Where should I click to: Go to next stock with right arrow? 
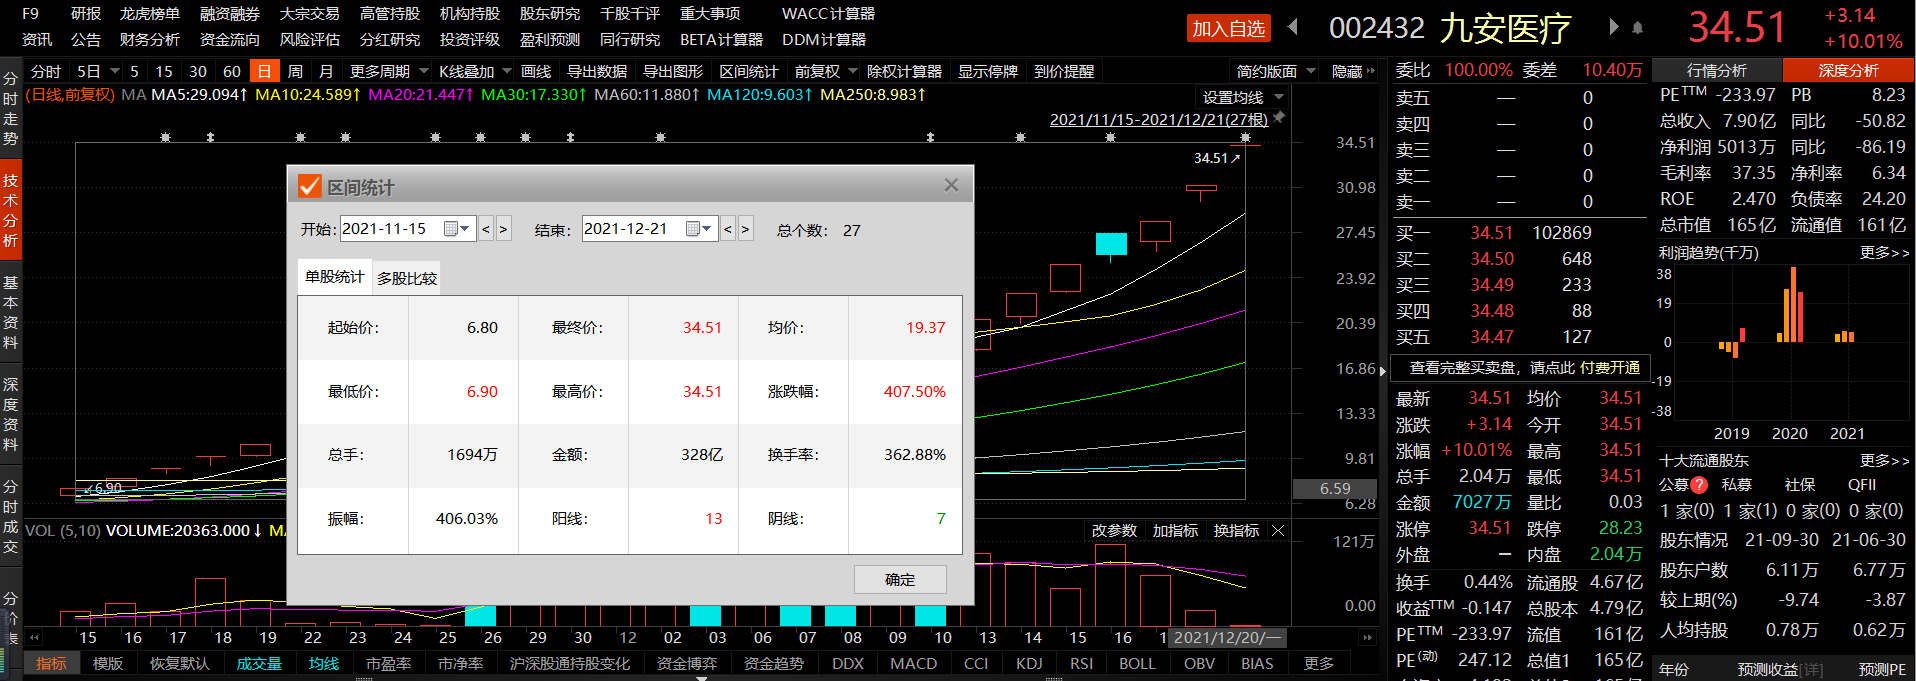1613,27
